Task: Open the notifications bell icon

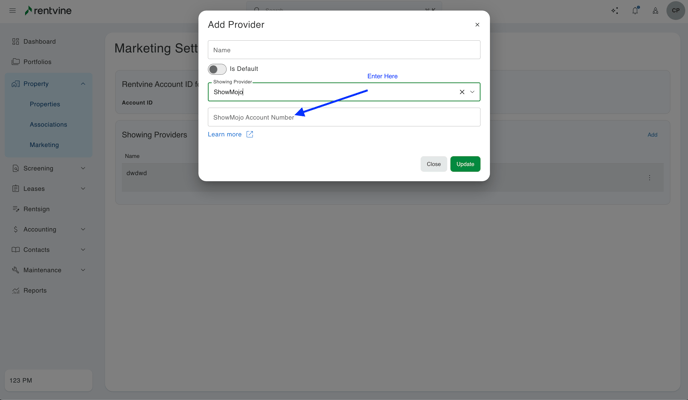Action: tap(635, 11)
